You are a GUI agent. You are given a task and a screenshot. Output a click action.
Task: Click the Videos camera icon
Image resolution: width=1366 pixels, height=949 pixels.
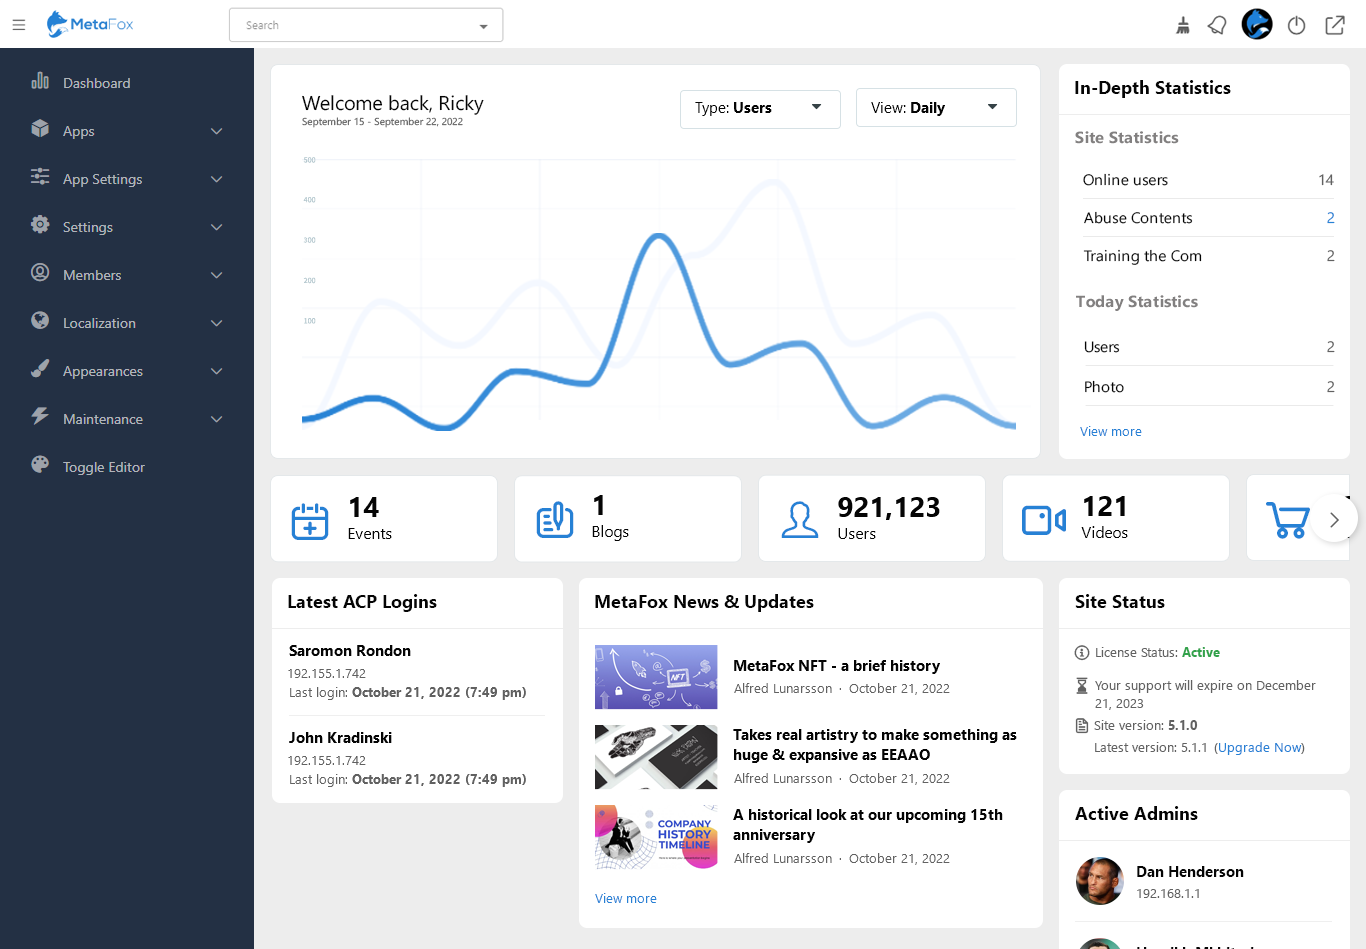coord(1043,520)
